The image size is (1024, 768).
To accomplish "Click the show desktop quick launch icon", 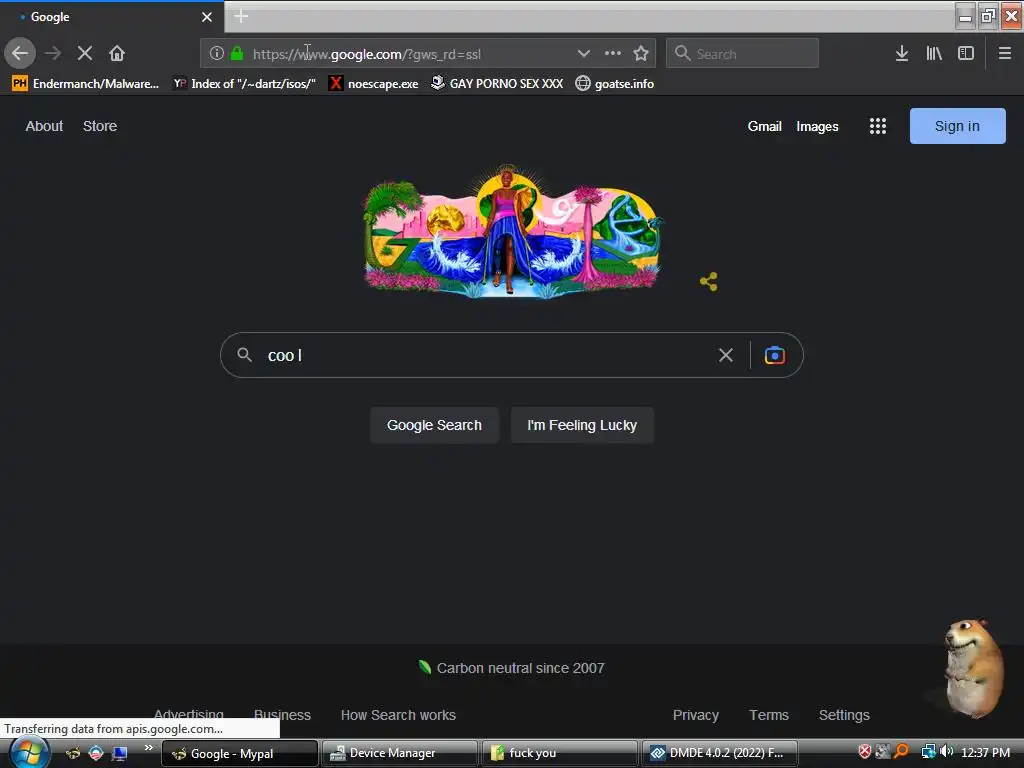I will coord(119,753).
